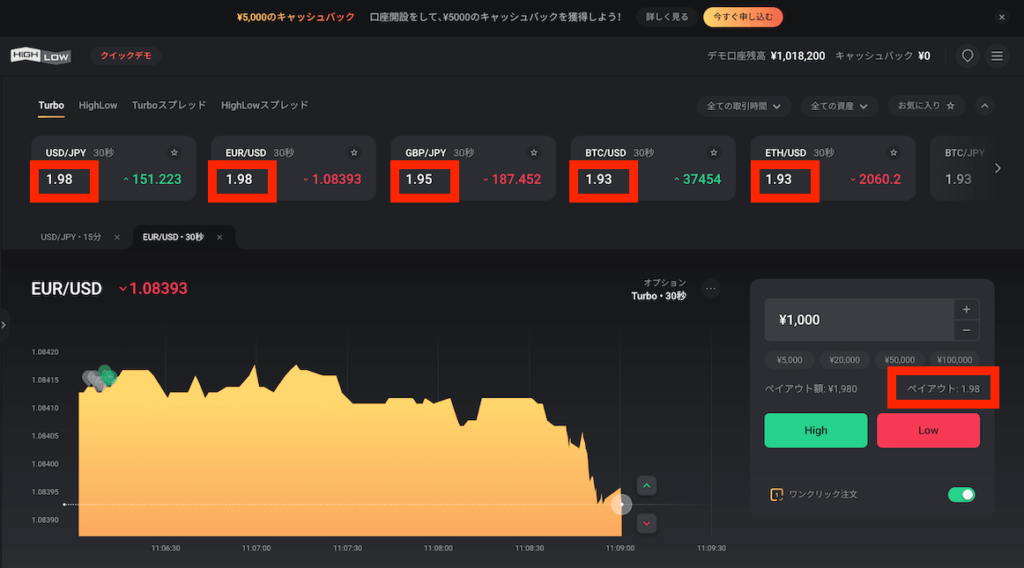The width and height of the screenshot is (1024, 568).
Task: Toggle the お気に入り favorites filter
Action: pos(925,105)
